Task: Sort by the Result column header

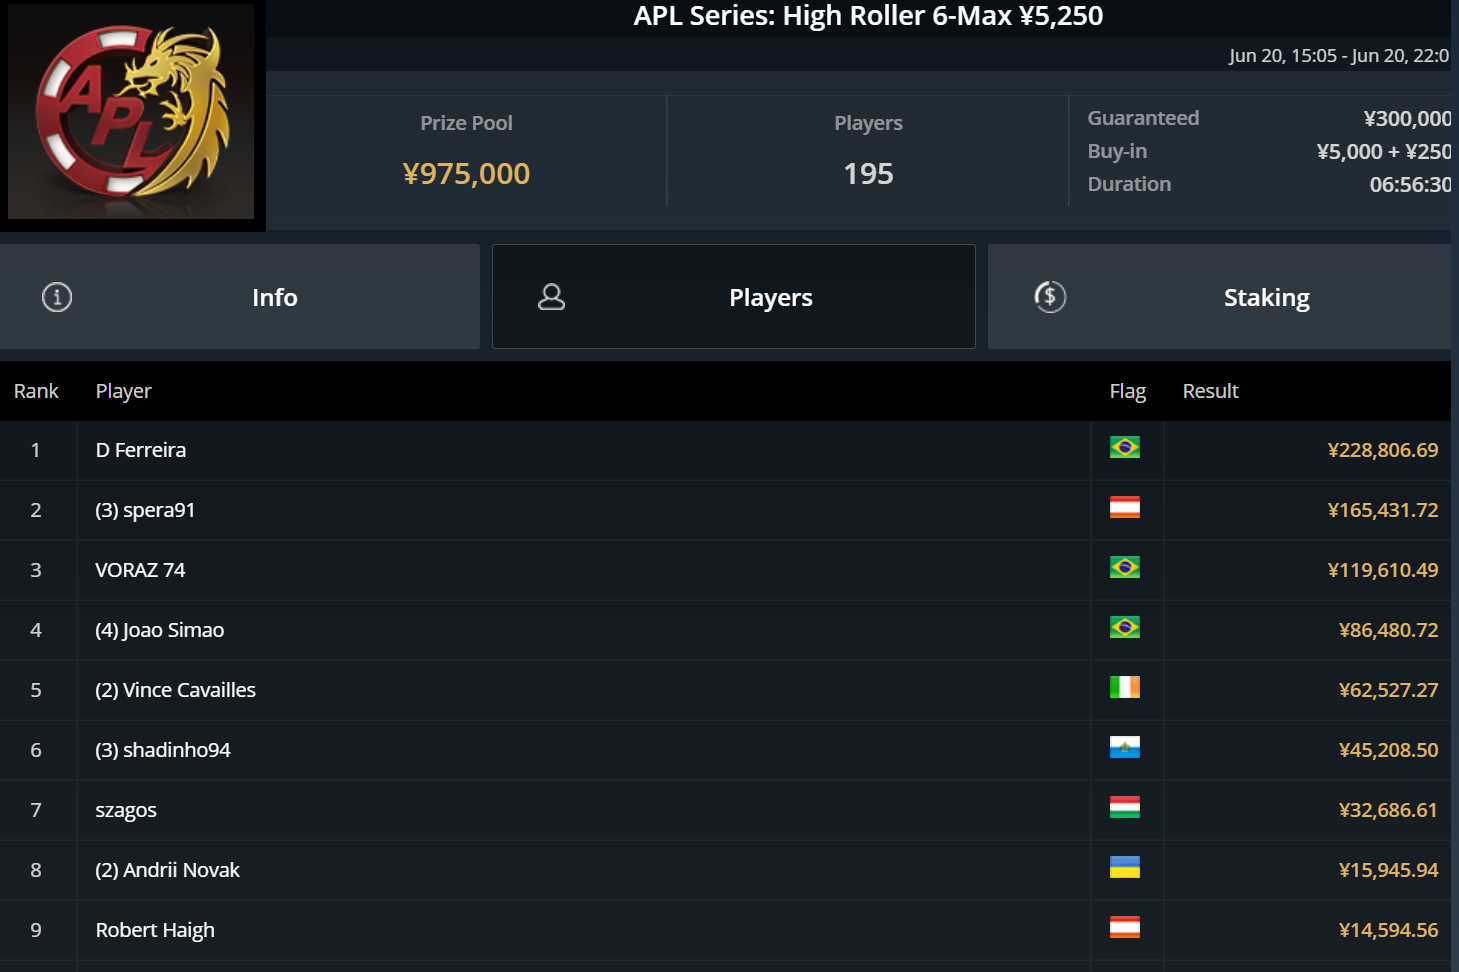Action: (x=1210, y=391)
